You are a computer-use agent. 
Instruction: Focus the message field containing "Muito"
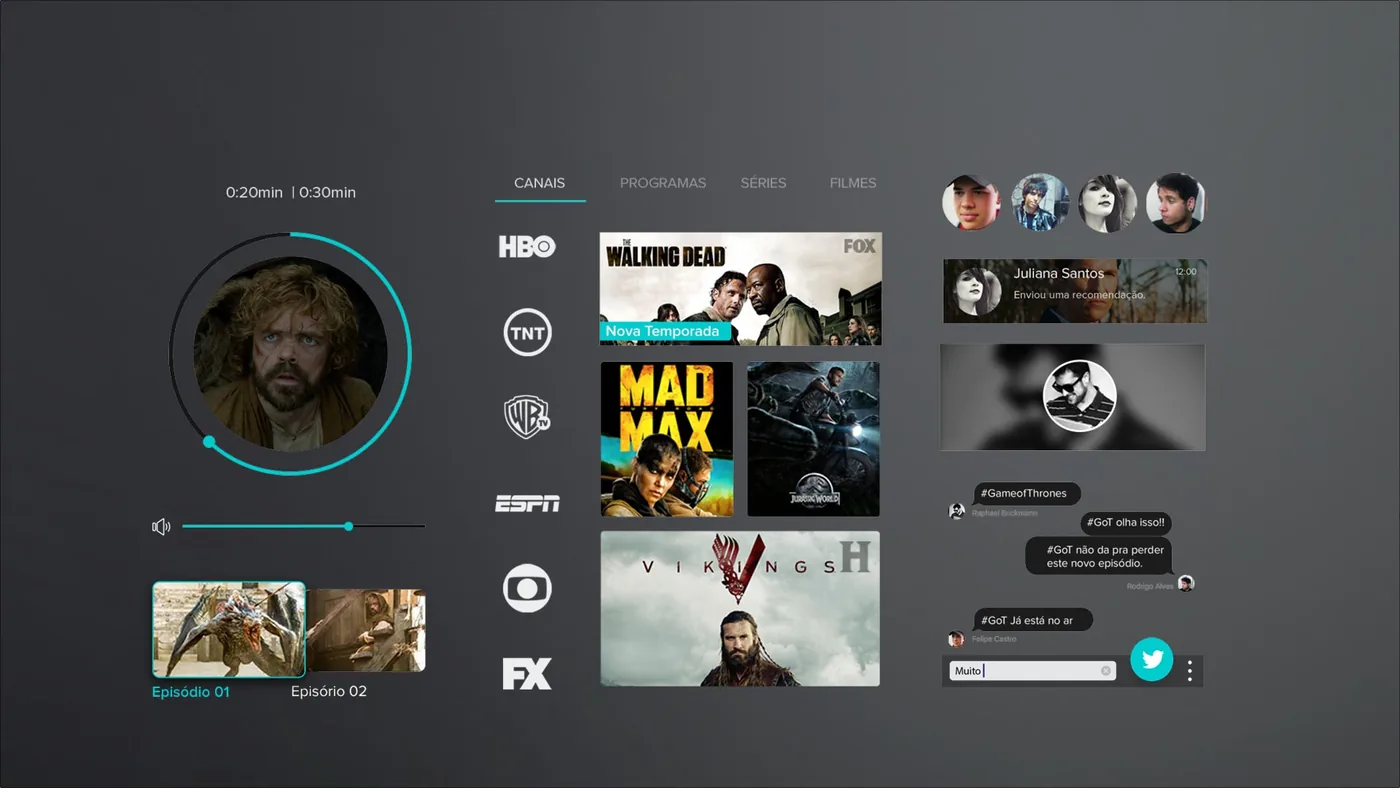[1033, 671]
